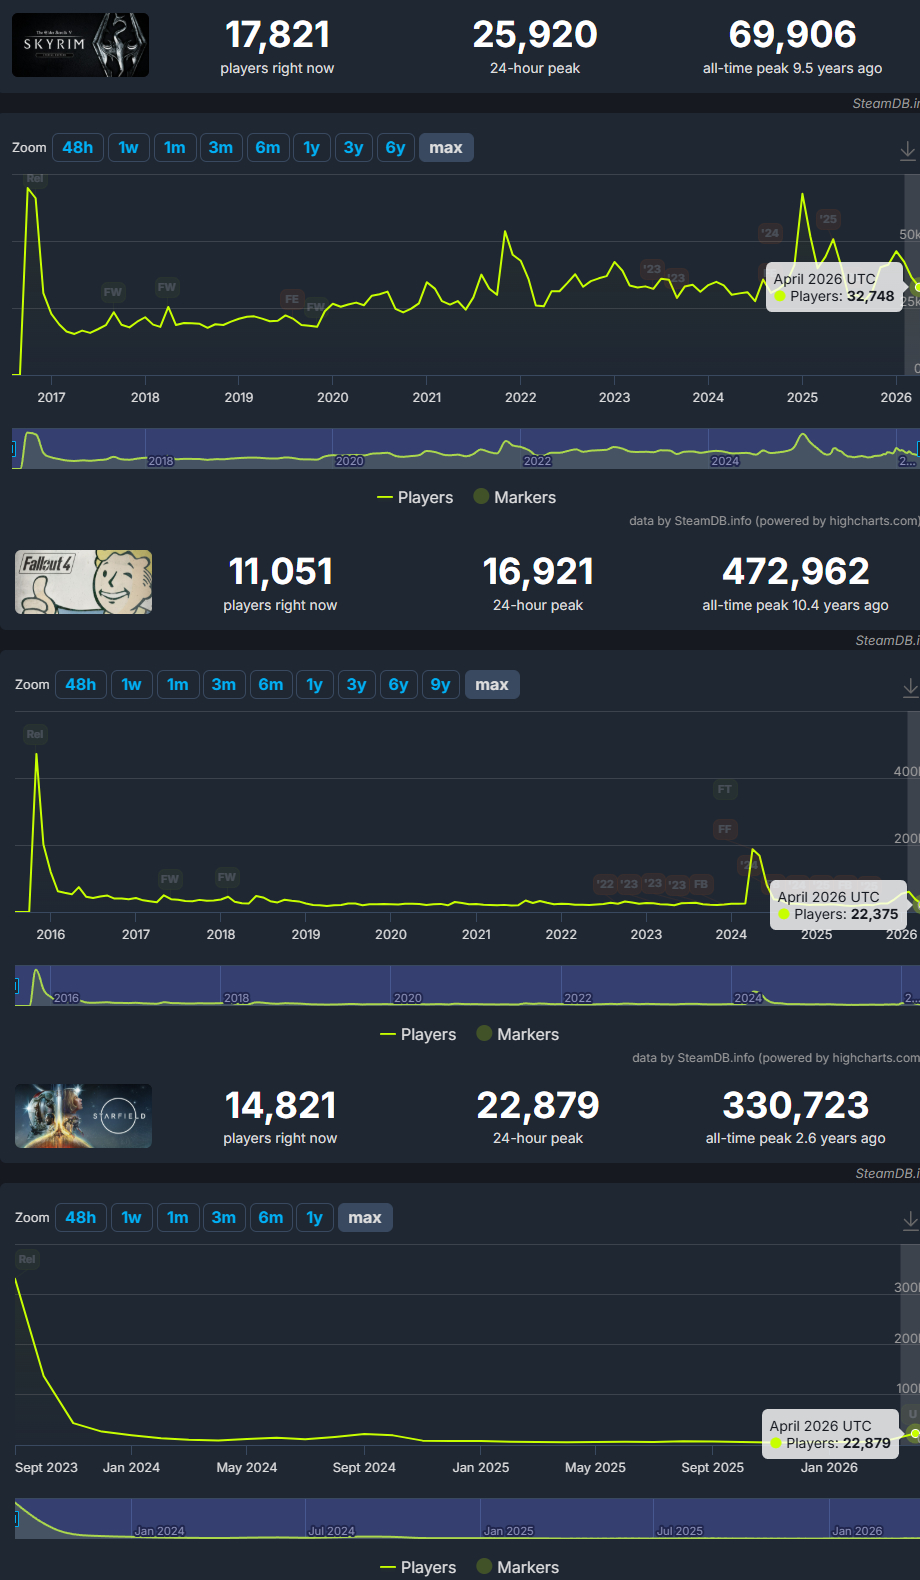
Task: Click Starfield's 330,723 all-time peak value
Action: tap(796, 1106)
